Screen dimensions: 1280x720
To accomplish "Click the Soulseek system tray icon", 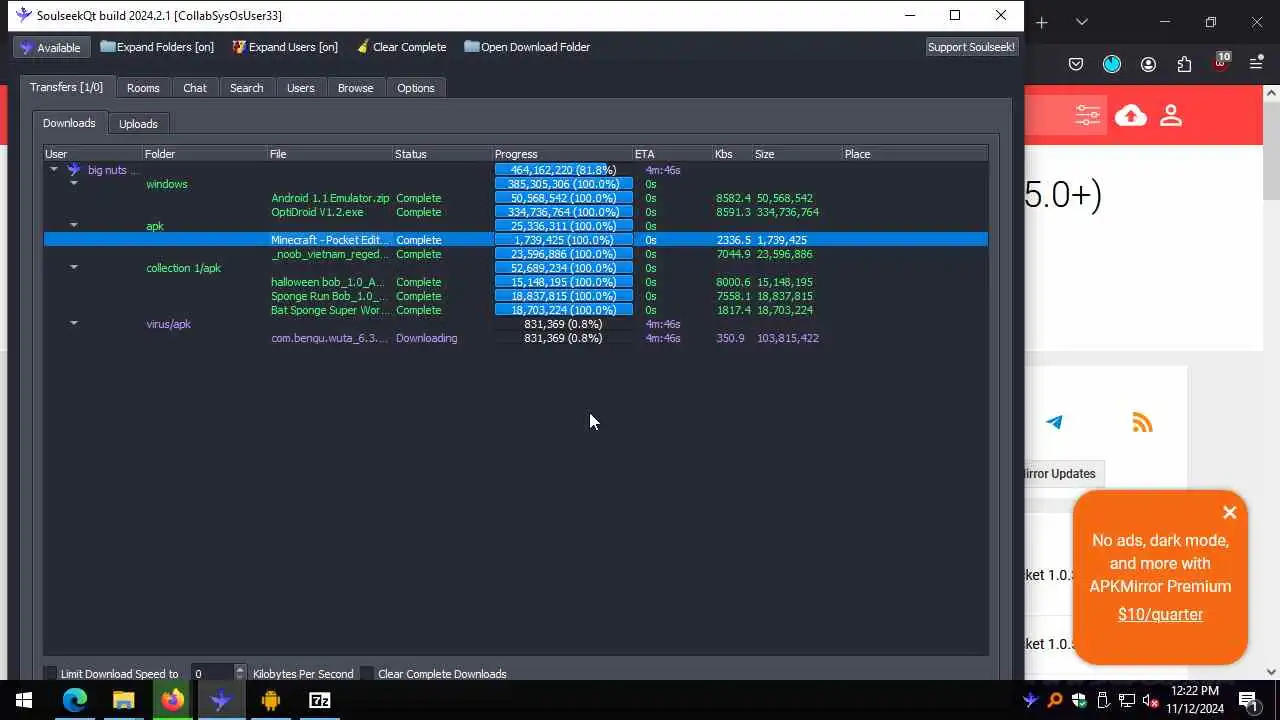I will 1031,700.
